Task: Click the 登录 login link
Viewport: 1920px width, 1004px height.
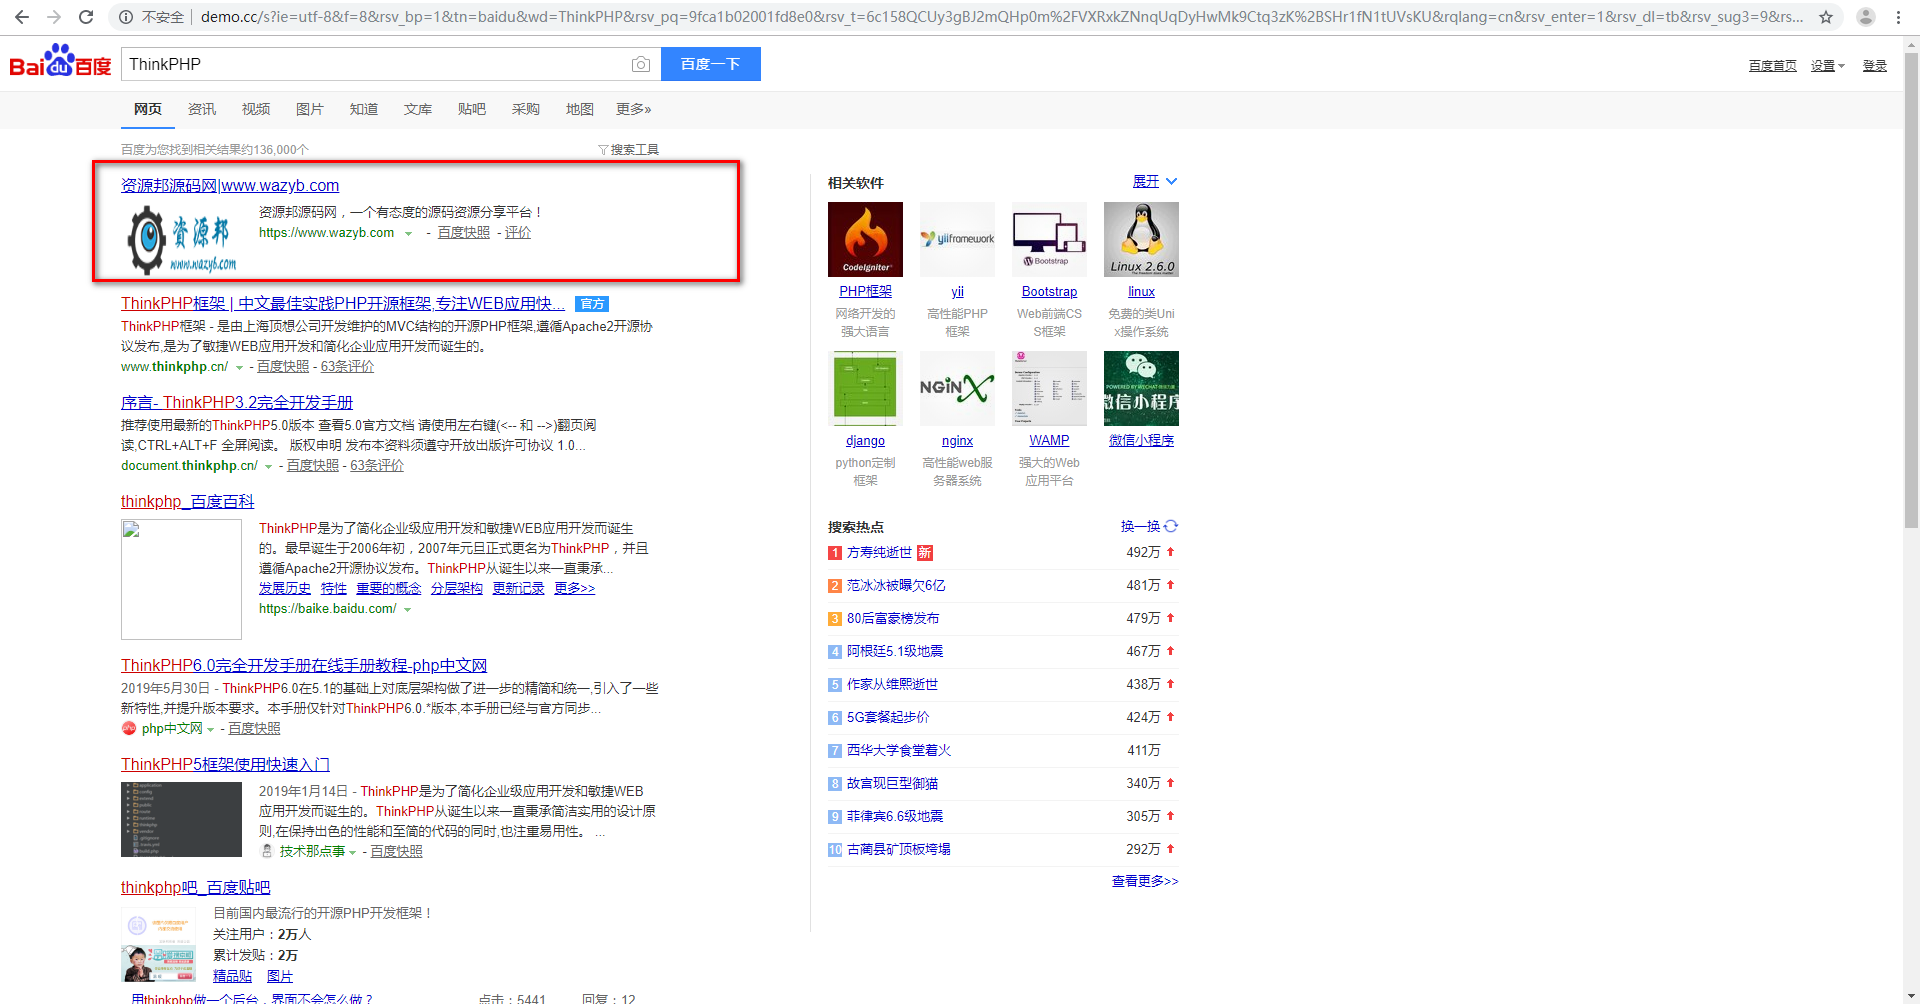Action: point(1874,66)
